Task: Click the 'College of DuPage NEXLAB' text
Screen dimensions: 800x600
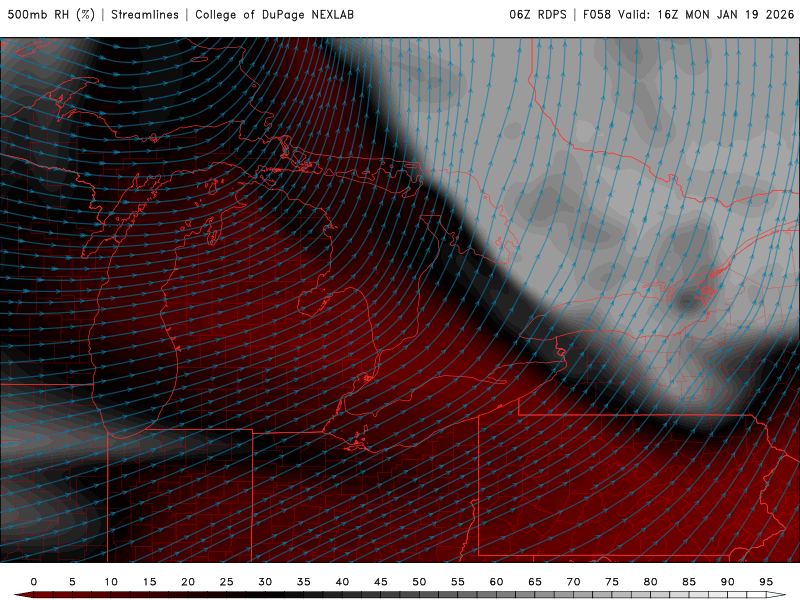Action: 274,15
